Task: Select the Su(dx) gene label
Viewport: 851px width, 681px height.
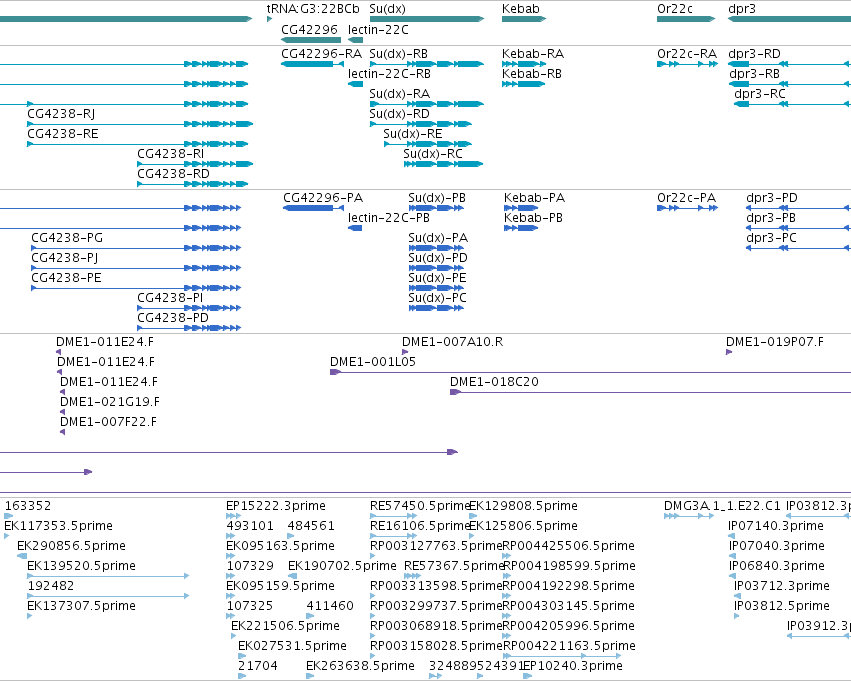Action: click(x=387, y=9)
